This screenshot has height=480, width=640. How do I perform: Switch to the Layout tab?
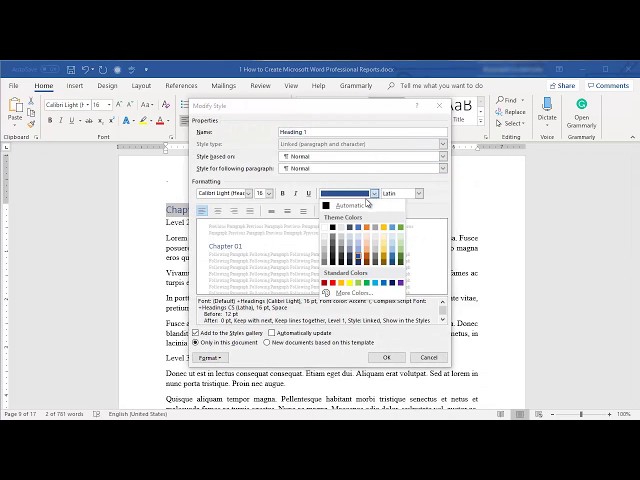[141, 86]
